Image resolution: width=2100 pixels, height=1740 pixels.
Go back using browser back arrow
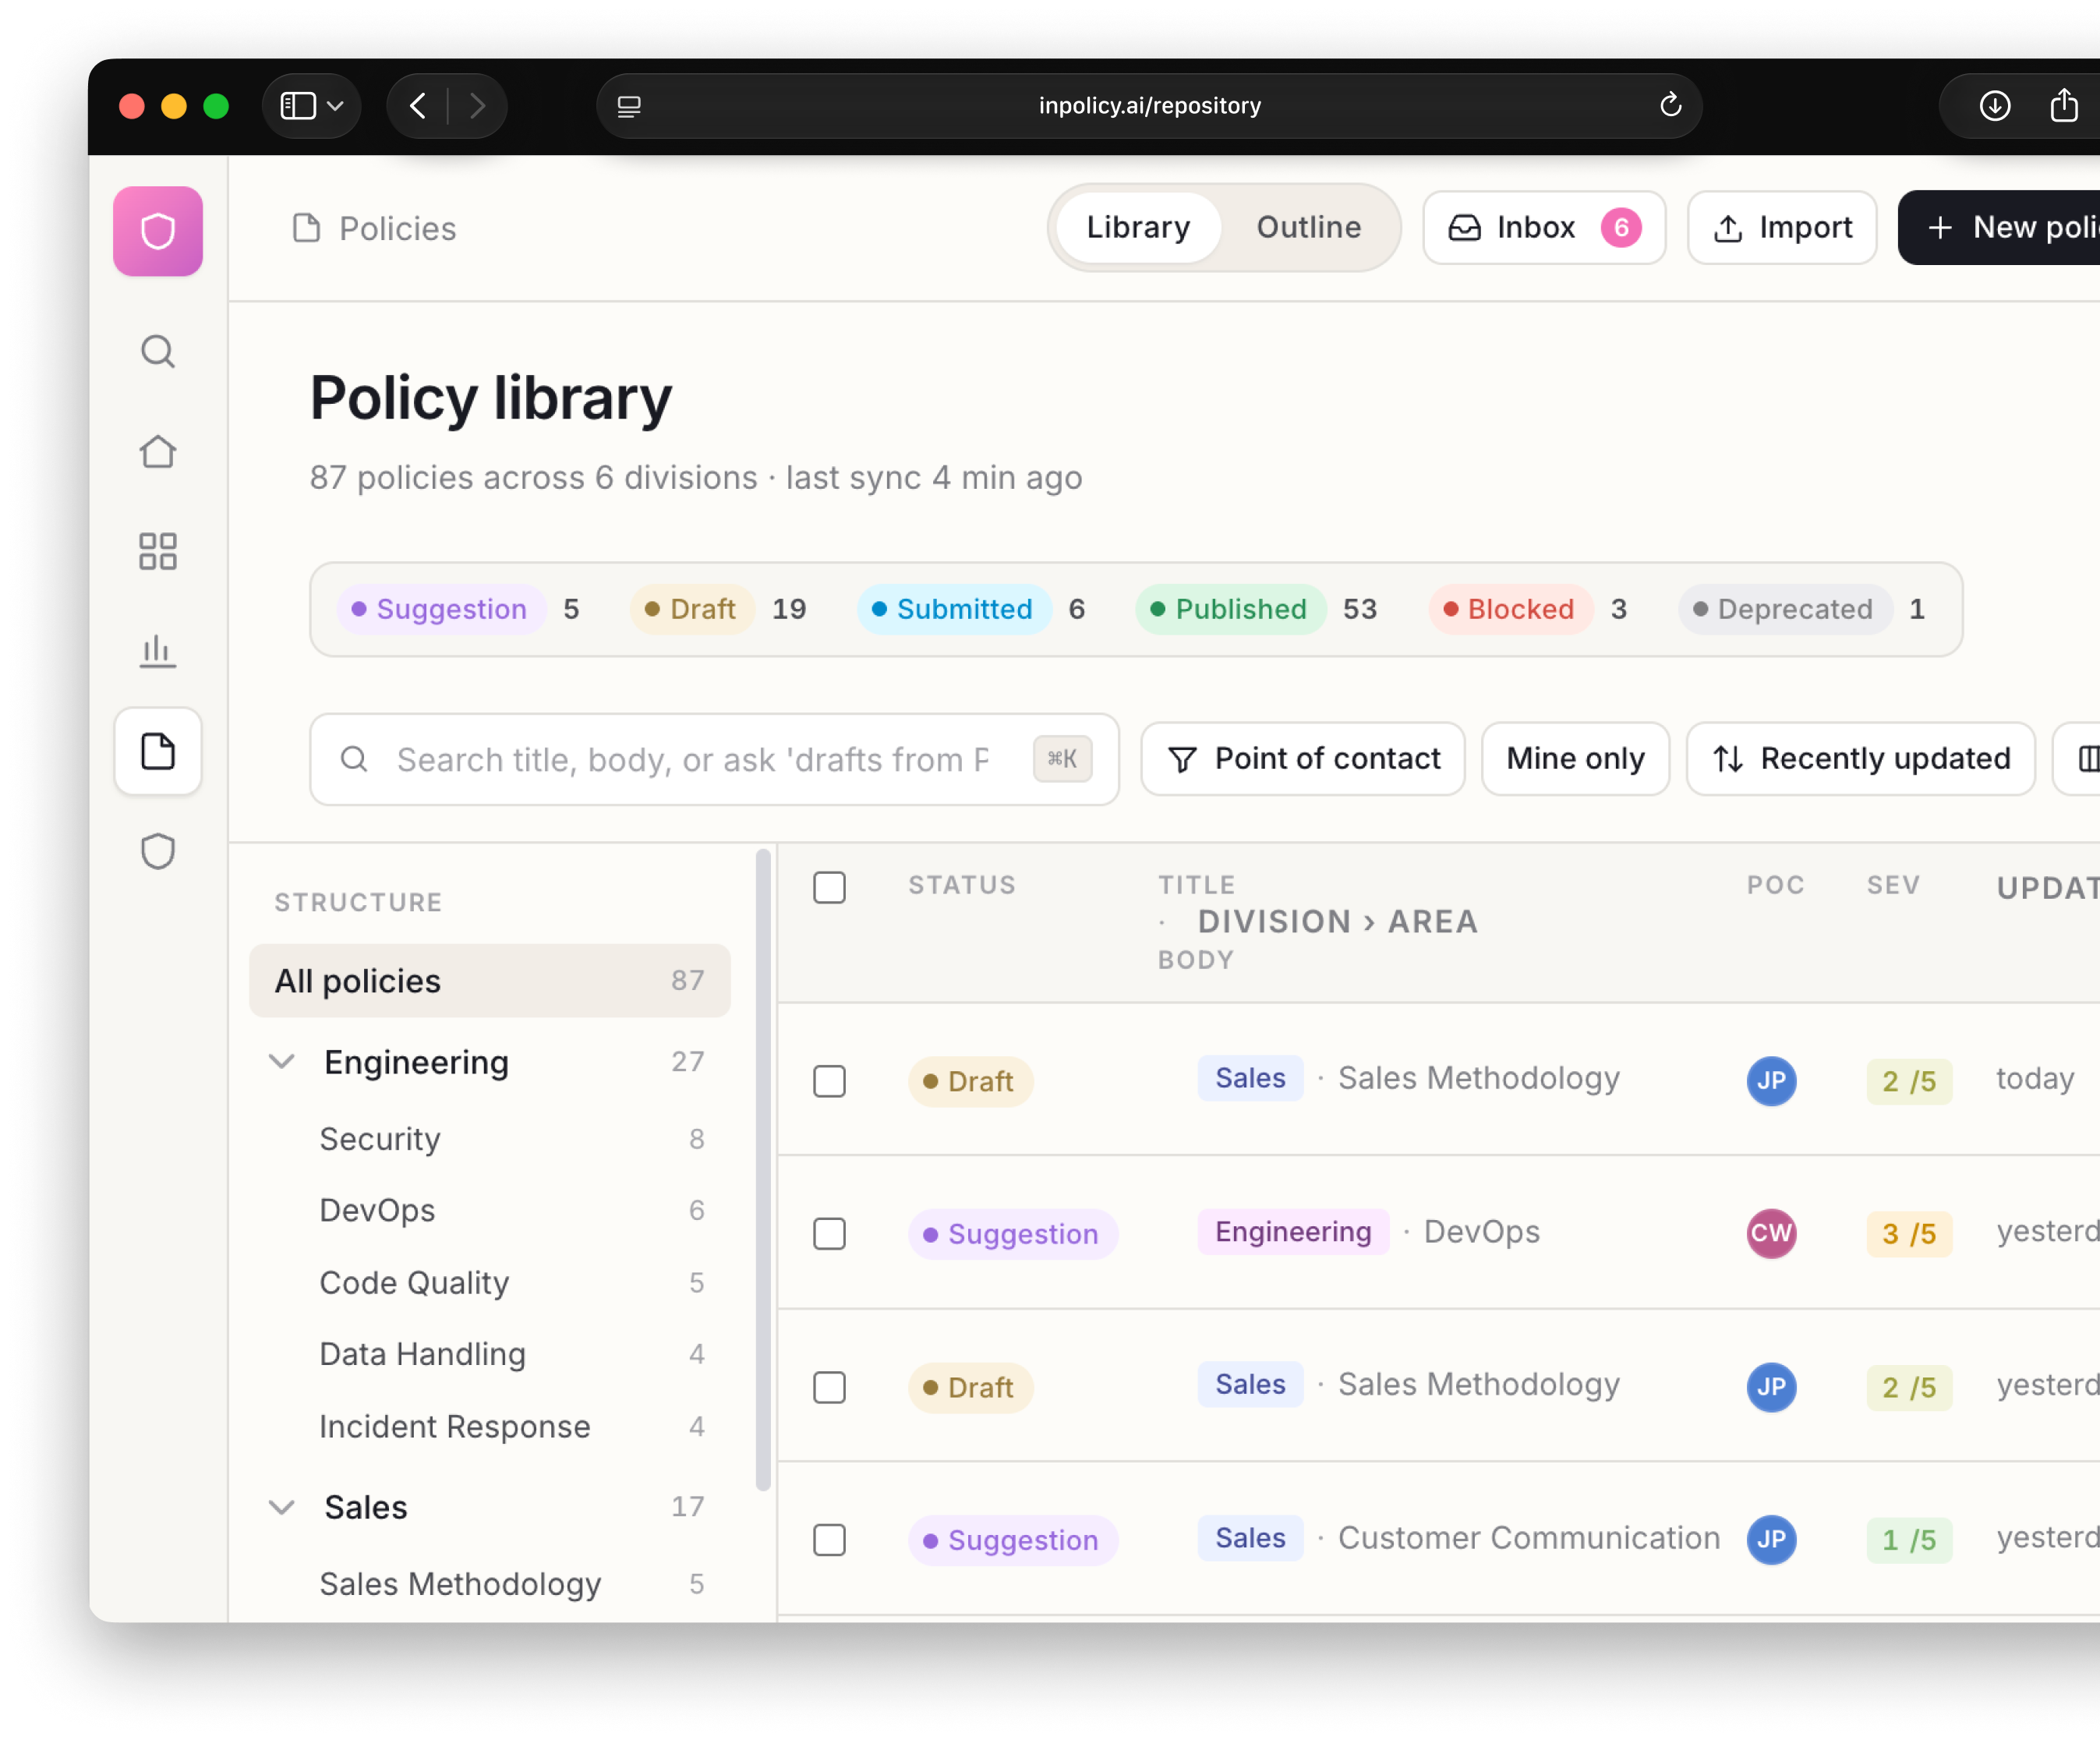click(x=418, y=106)
